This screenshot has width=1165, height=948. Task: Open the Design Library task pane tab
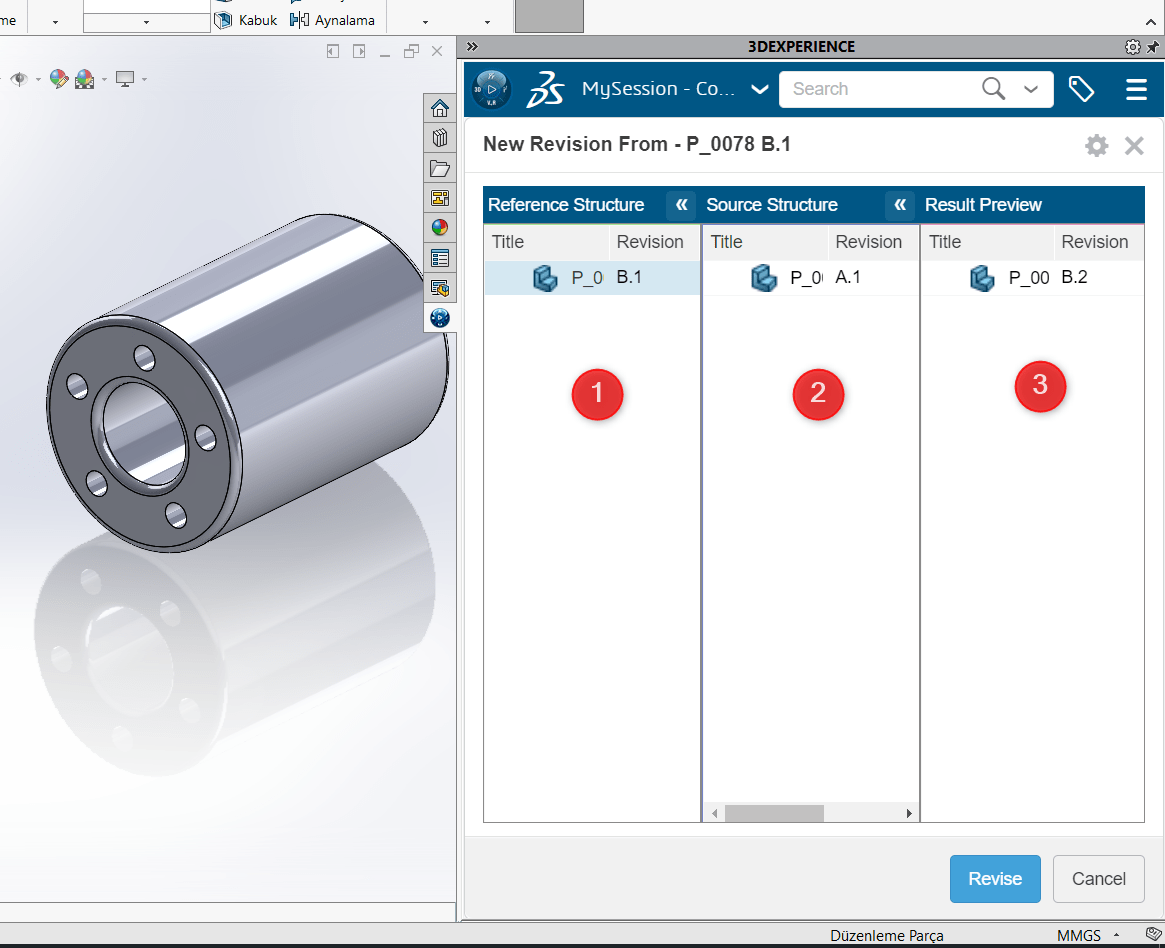pyautogui.click(x=440, y=138)
